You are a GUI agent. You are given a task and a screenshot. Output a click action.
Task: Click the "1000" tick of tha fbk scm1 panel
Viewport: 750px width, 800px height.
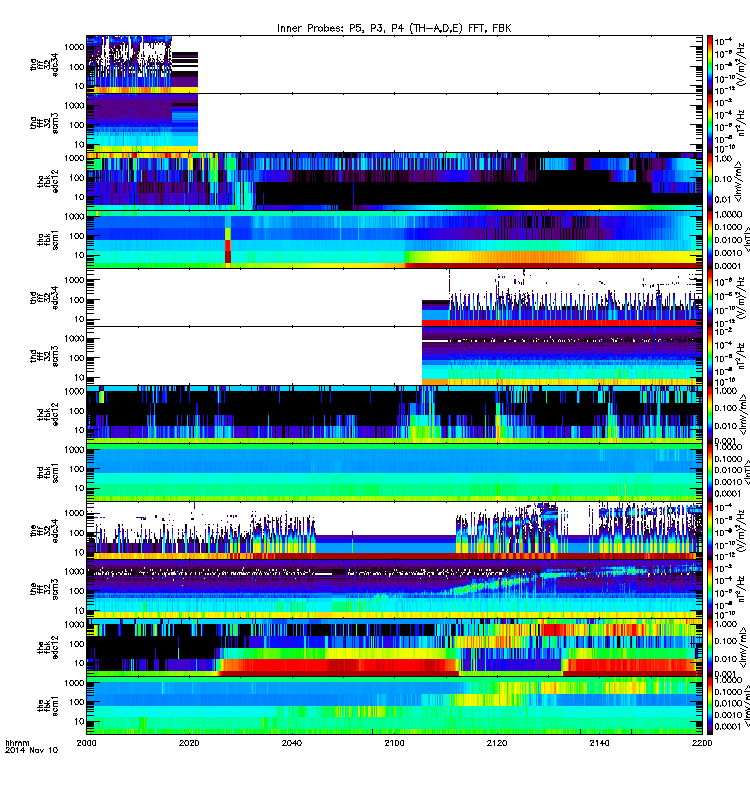[74, 217]
